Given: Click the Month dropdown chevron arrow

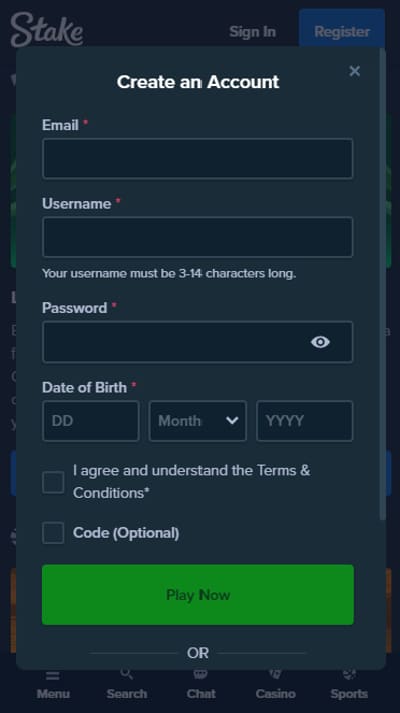Looking at the screenshot, I should coord(232,421).
